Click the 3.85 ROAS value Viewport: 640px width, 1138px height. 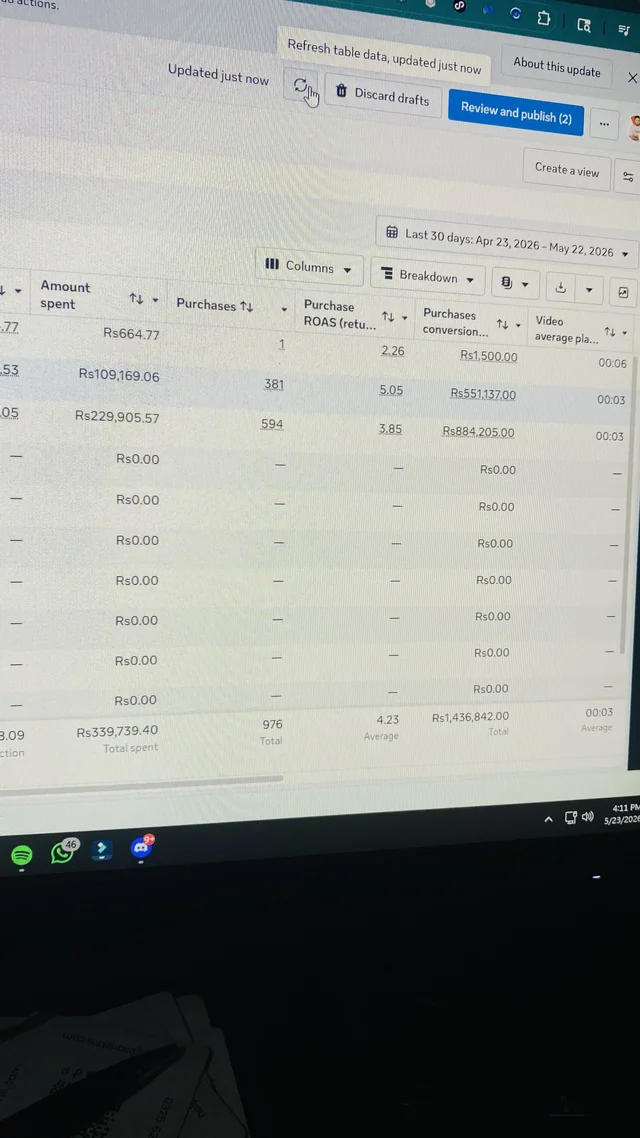point(390,429)
